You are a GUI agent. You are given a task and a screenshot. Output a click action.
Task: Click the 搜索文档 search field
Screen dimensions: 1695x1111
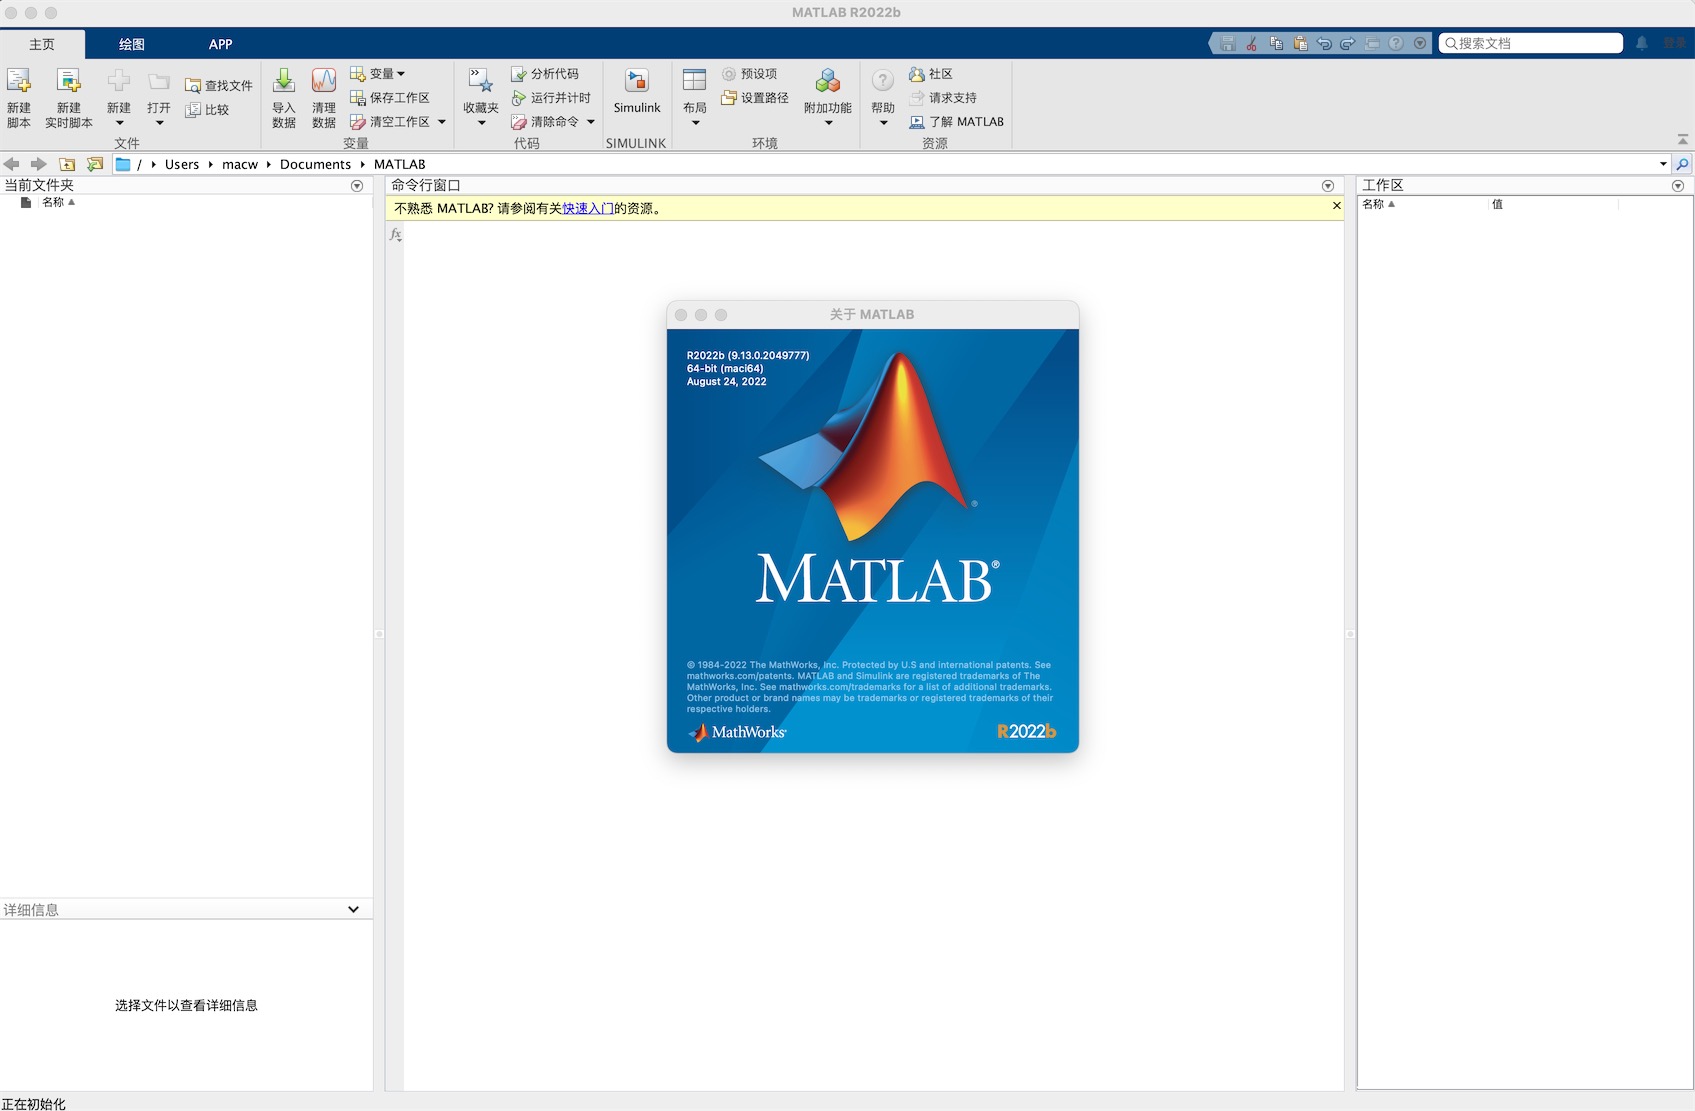point(1531,43)
